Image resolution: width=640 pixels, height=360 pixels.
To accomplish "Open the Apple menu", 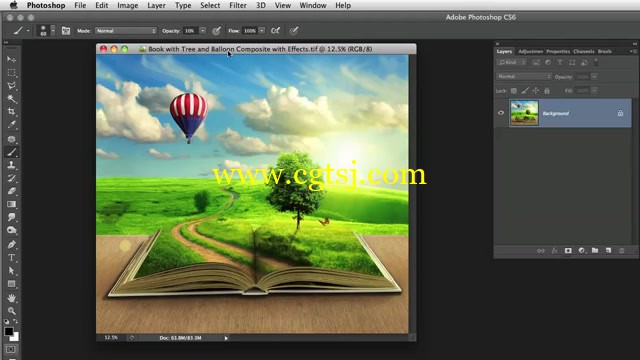I will (13, 5).
